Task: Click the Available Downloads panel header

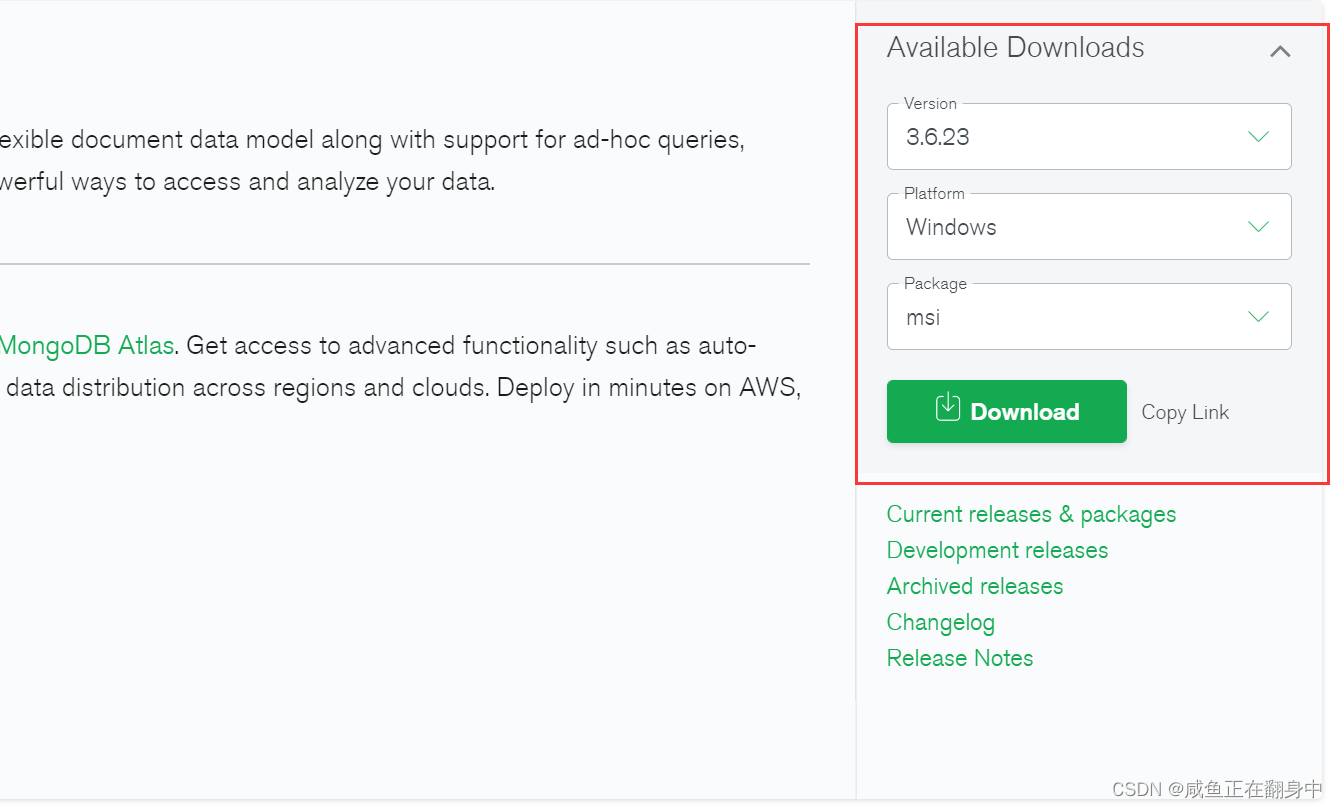Action: tap(1015, 47)
